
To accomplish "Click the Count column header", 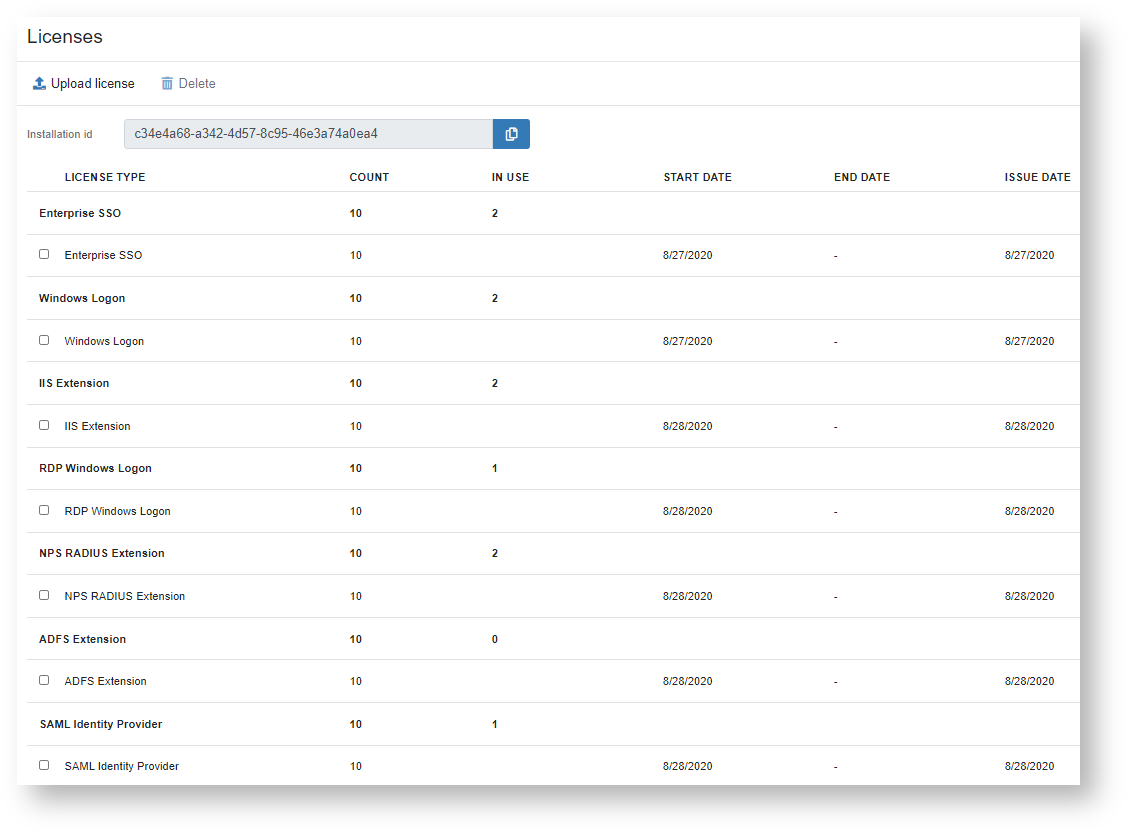I will pos(369,177).
